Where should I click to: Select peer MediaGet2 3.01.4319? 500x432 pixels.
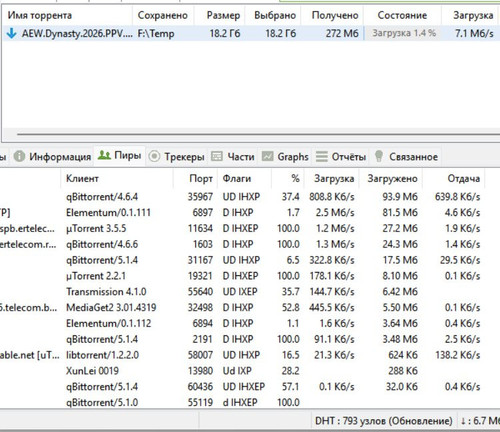tap(111, 307)
